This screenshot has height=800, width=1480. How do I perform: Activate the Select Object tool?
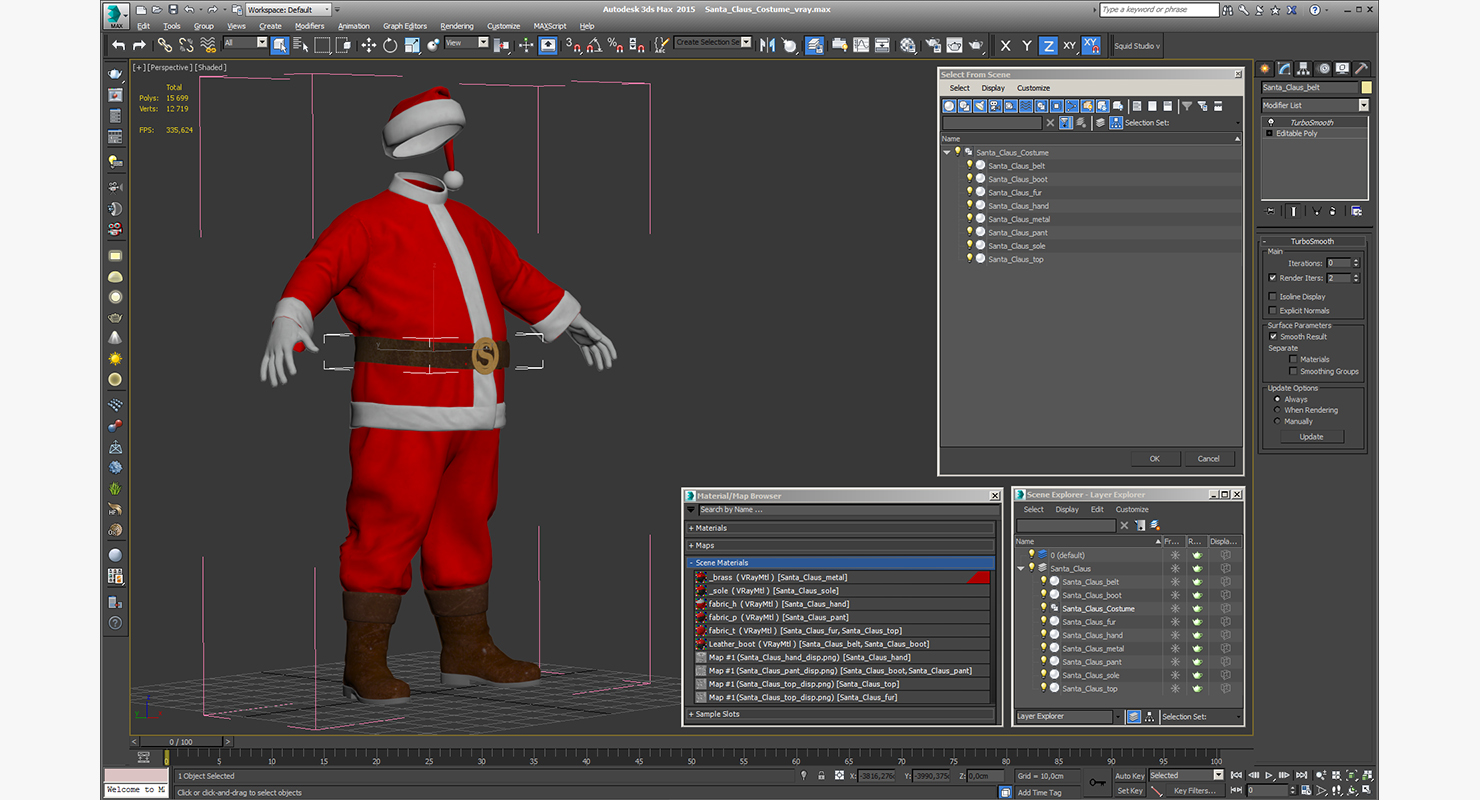tap(279, 45)
